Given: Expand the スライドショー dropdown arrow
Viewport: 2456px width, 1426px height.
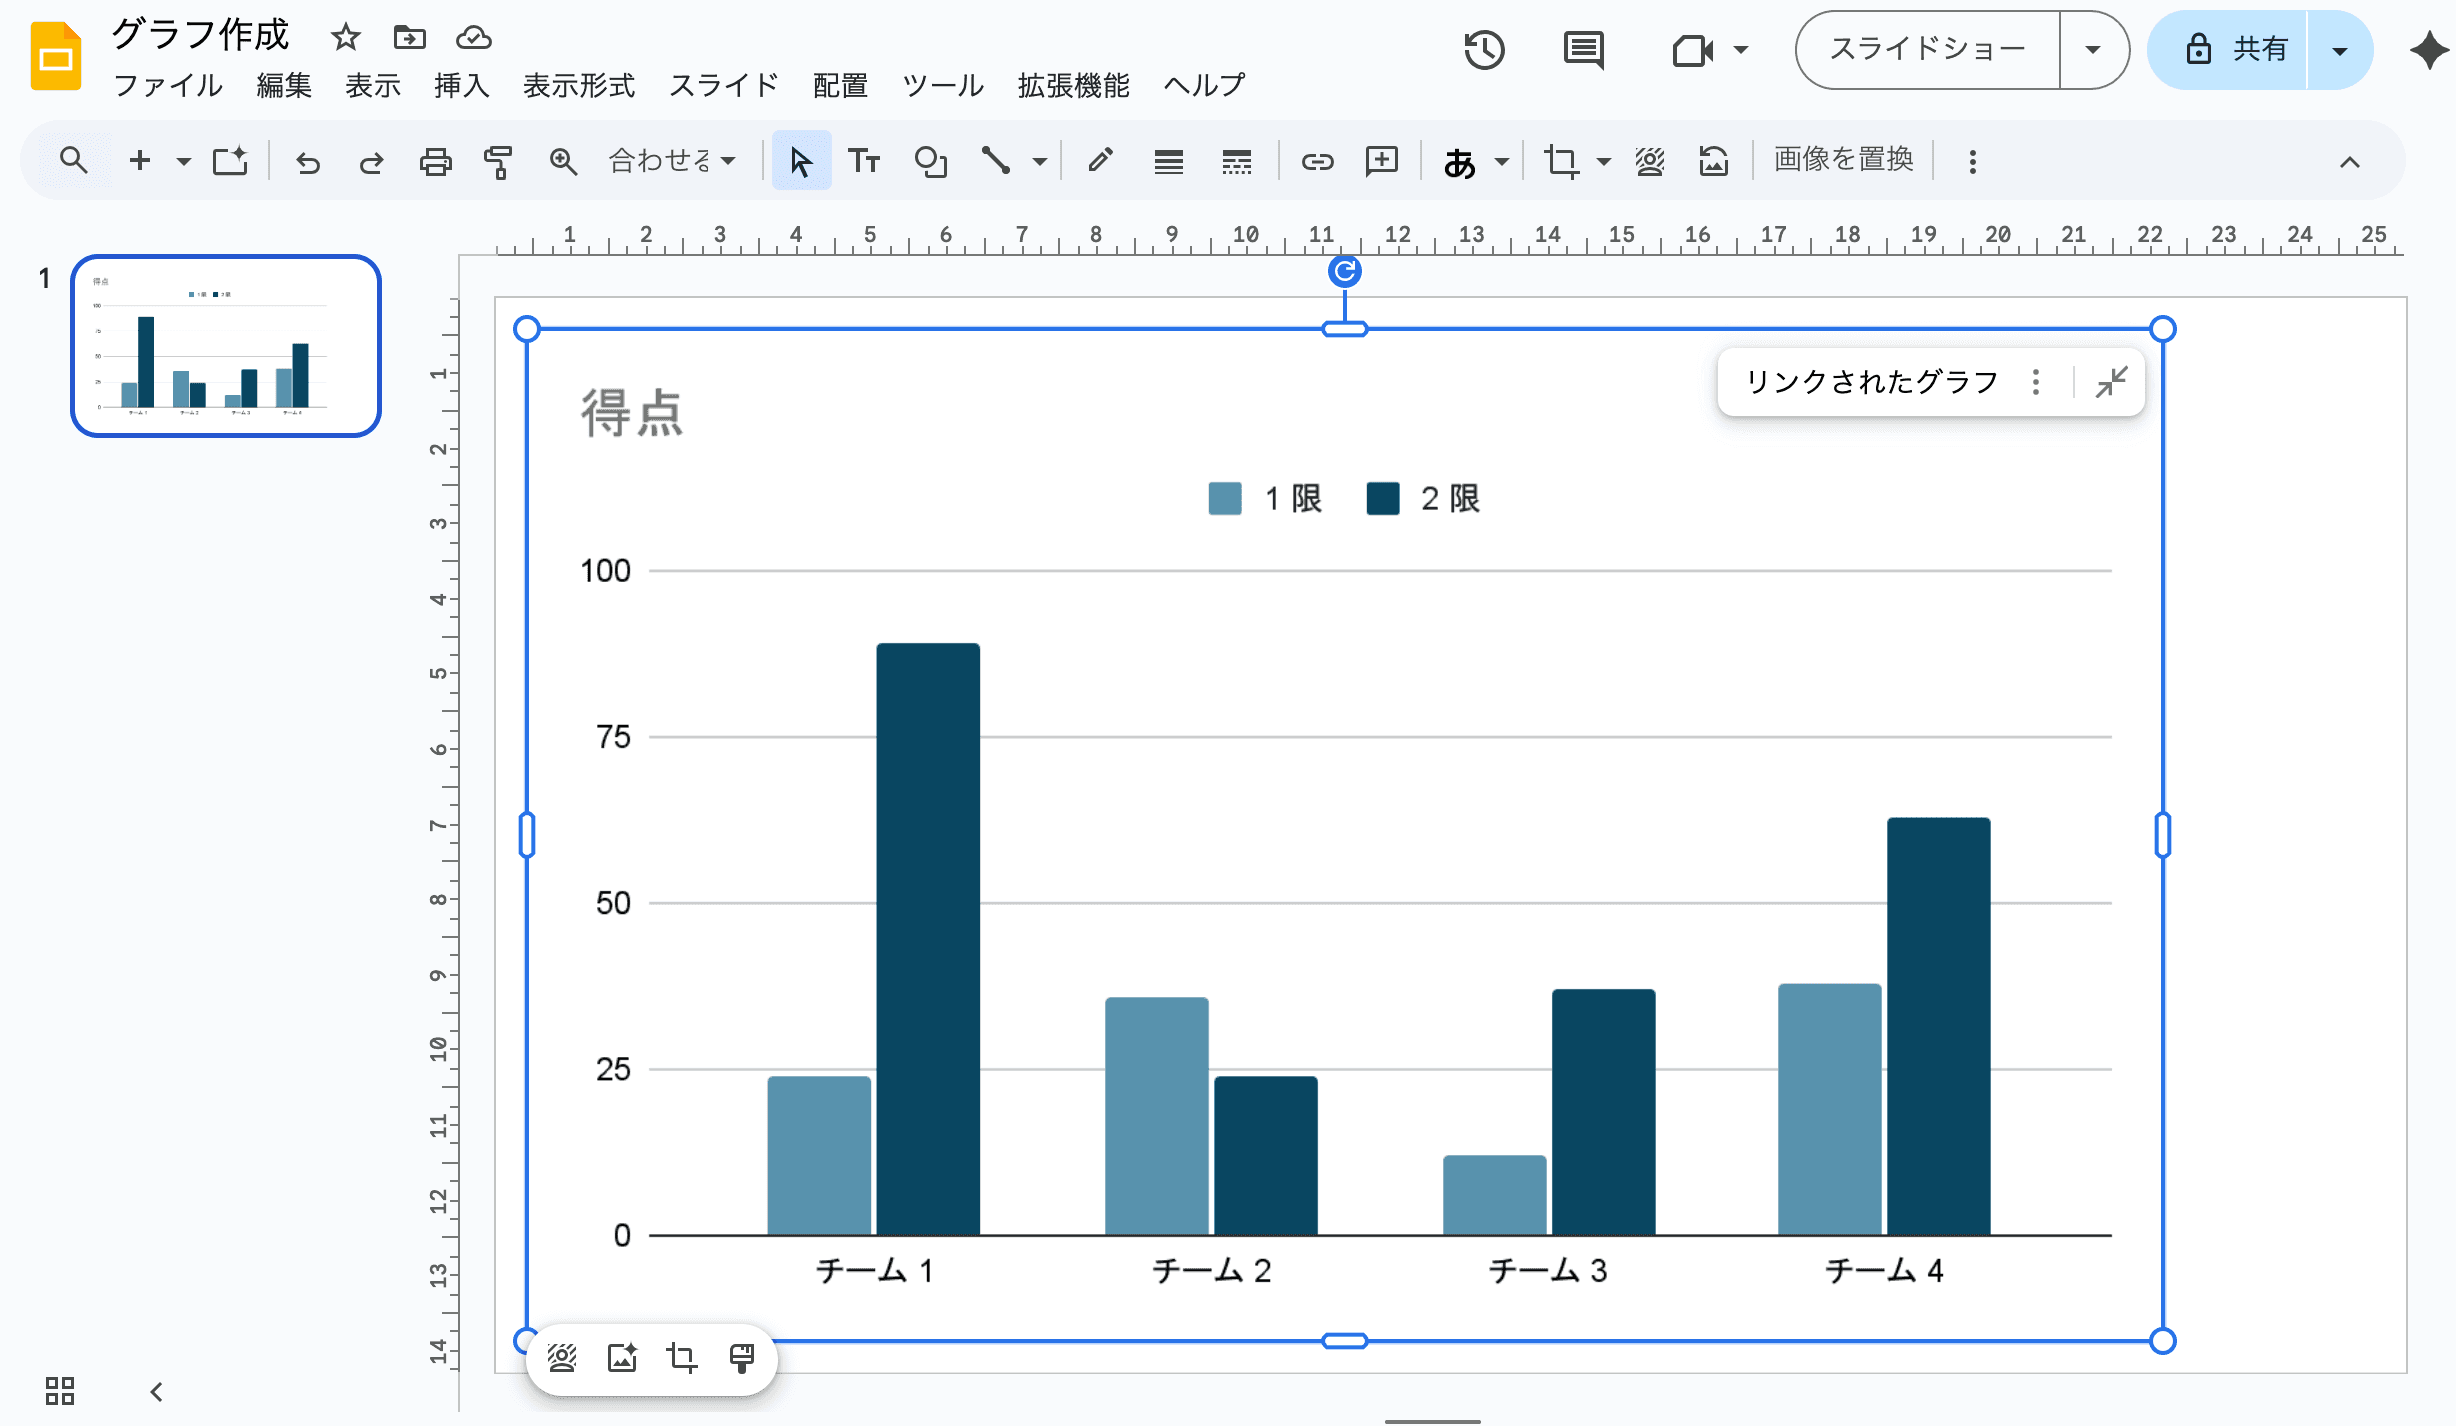Looking at the screenshot, I should click(2092, 50).
